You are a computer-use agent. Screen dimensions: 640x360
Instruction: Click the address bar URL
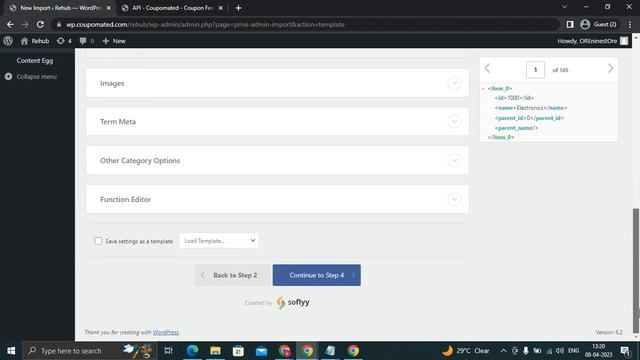tap(205, 24)
